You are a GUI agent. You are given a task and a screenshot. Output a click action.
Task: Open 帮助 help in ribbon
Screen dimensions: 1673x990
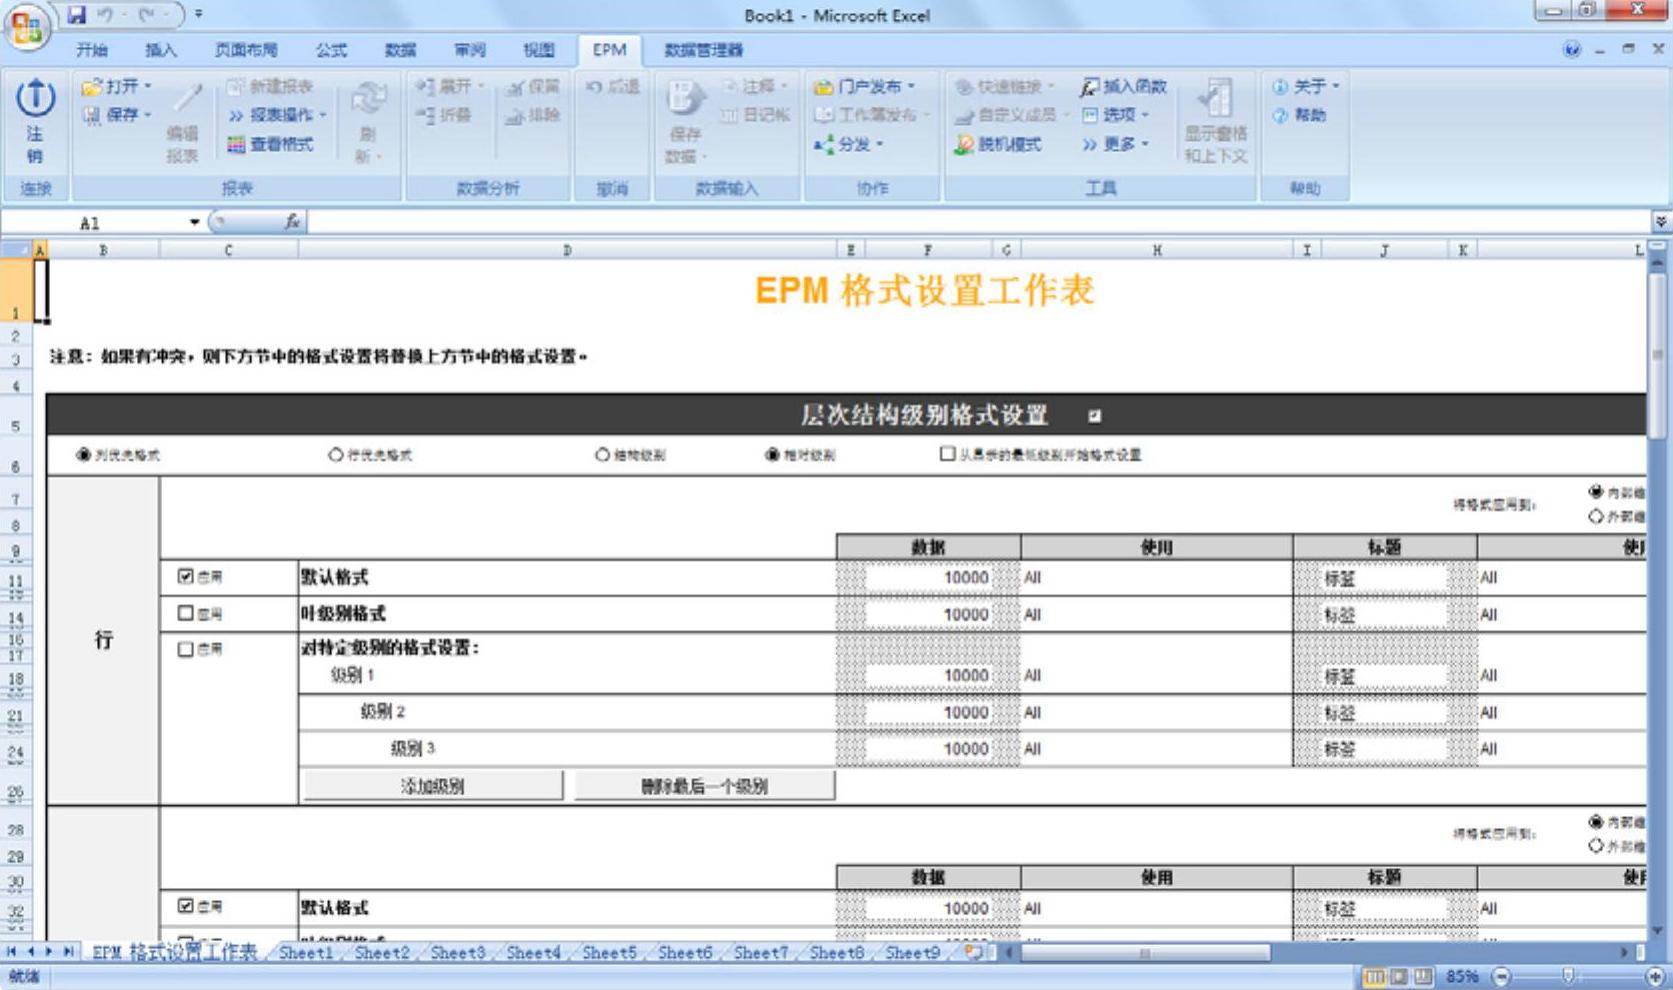click(x=1299, y=115)
